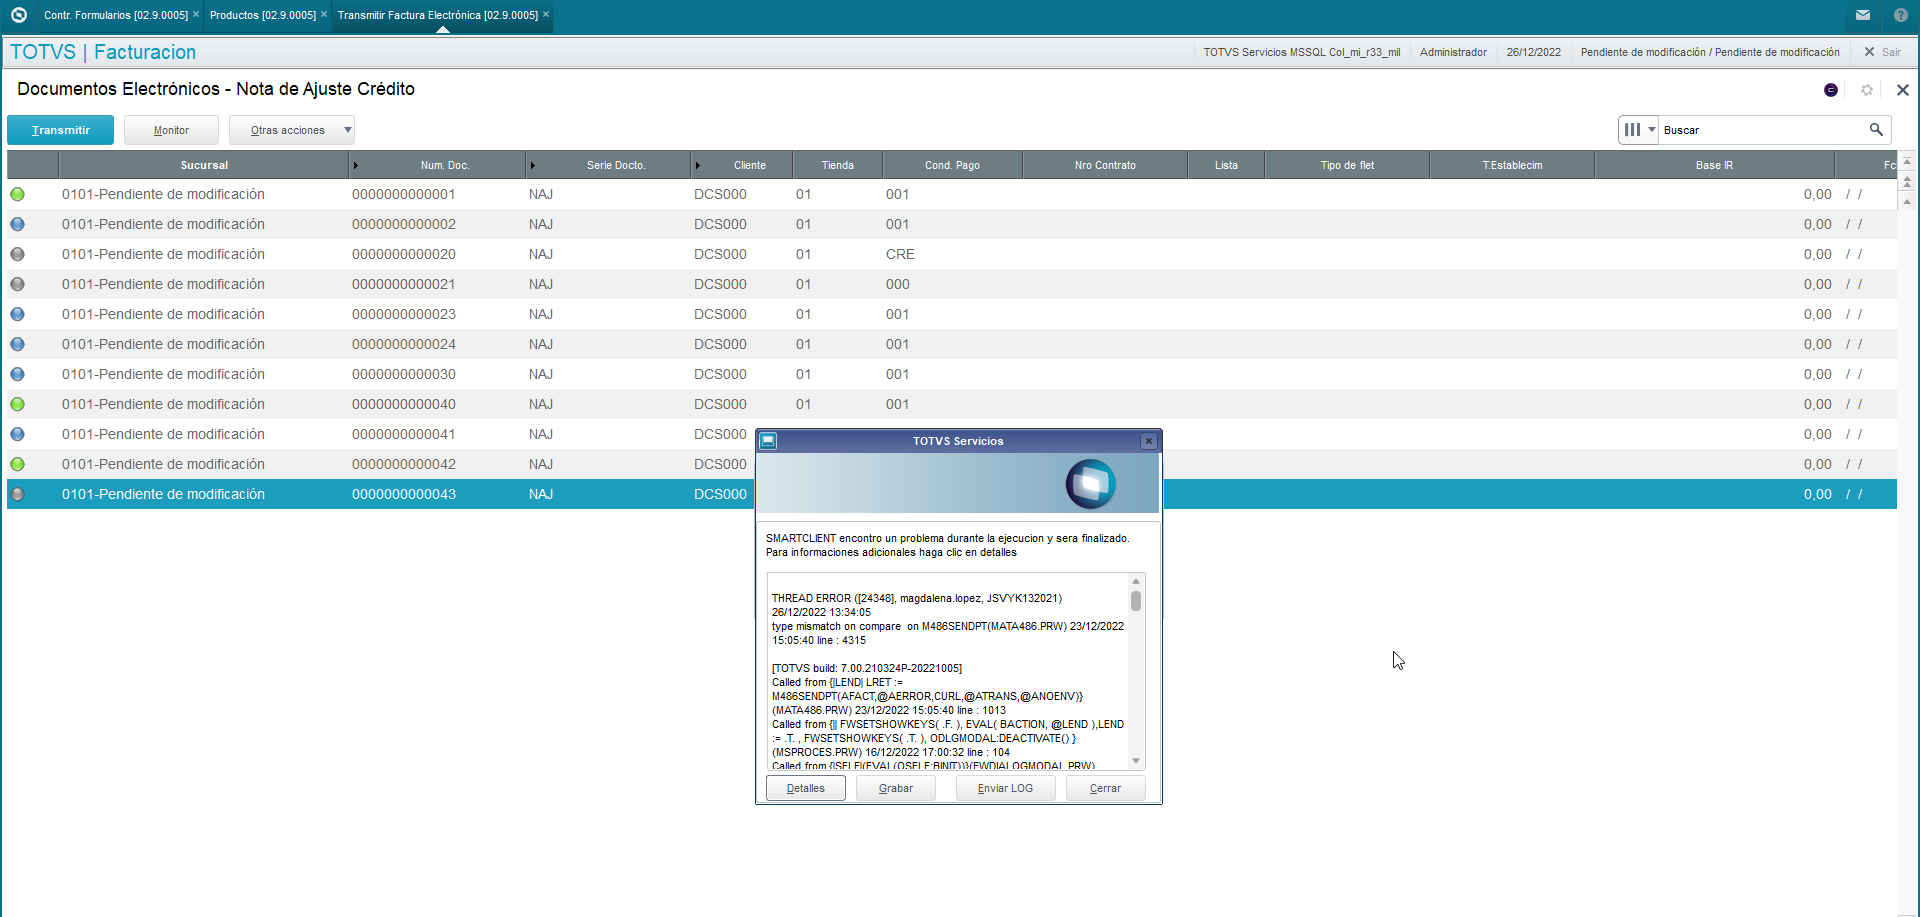Open the settings gear icon
1920x917 pixels.
click(x=1867, y=90)
